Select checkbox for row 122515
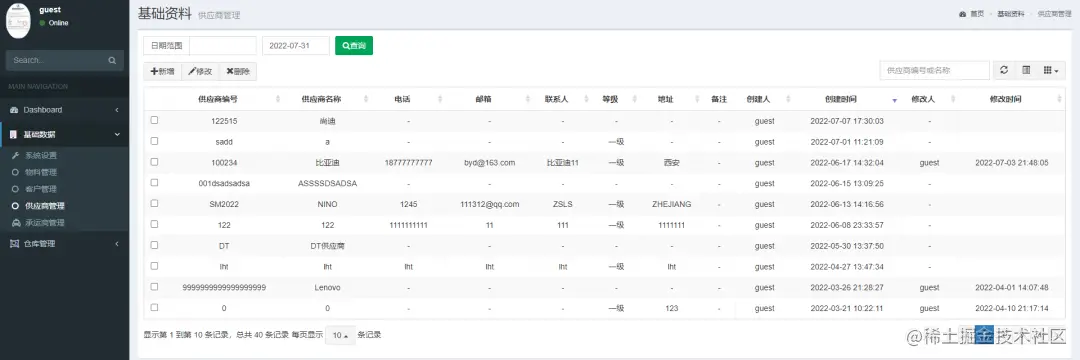 pyautogui.click(x=154, y=120)
